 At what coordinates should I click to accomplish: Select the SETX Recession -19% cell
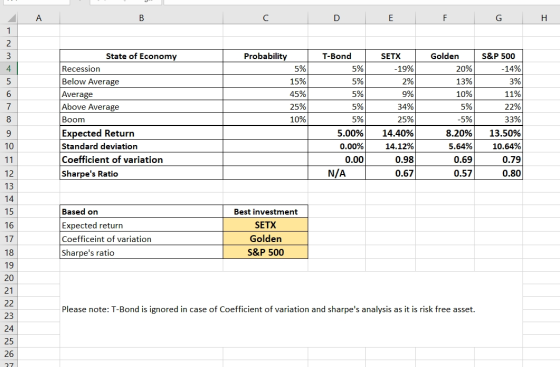pyautogui.click(x=390, y=69)
